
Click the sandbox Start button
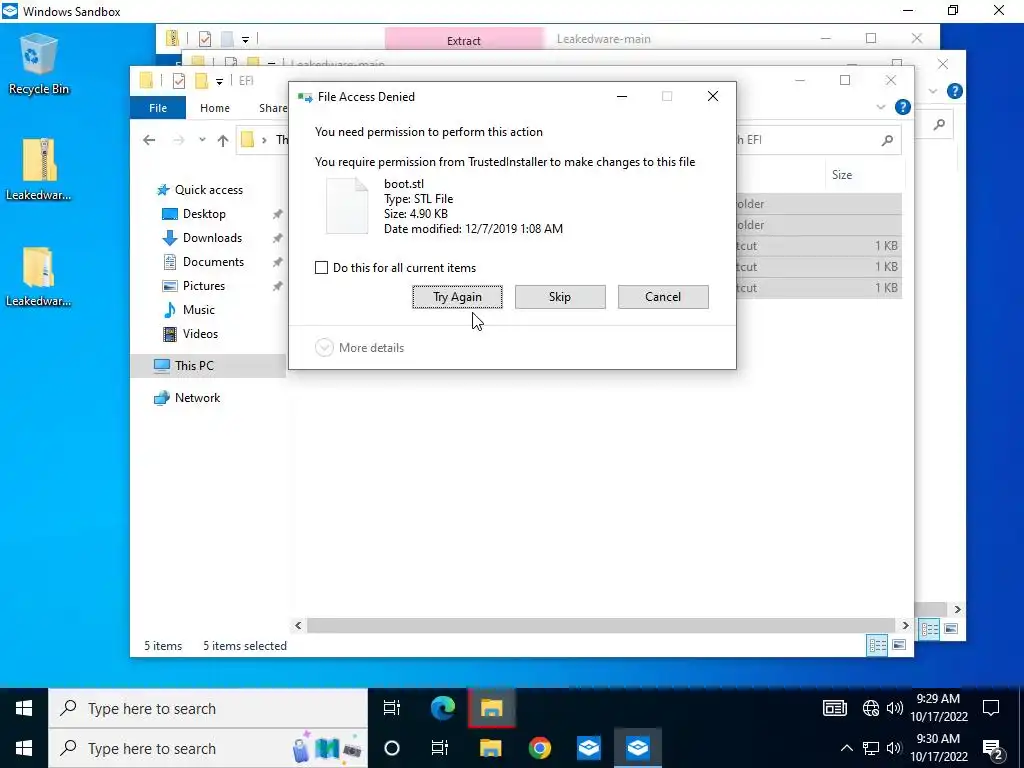24,708
